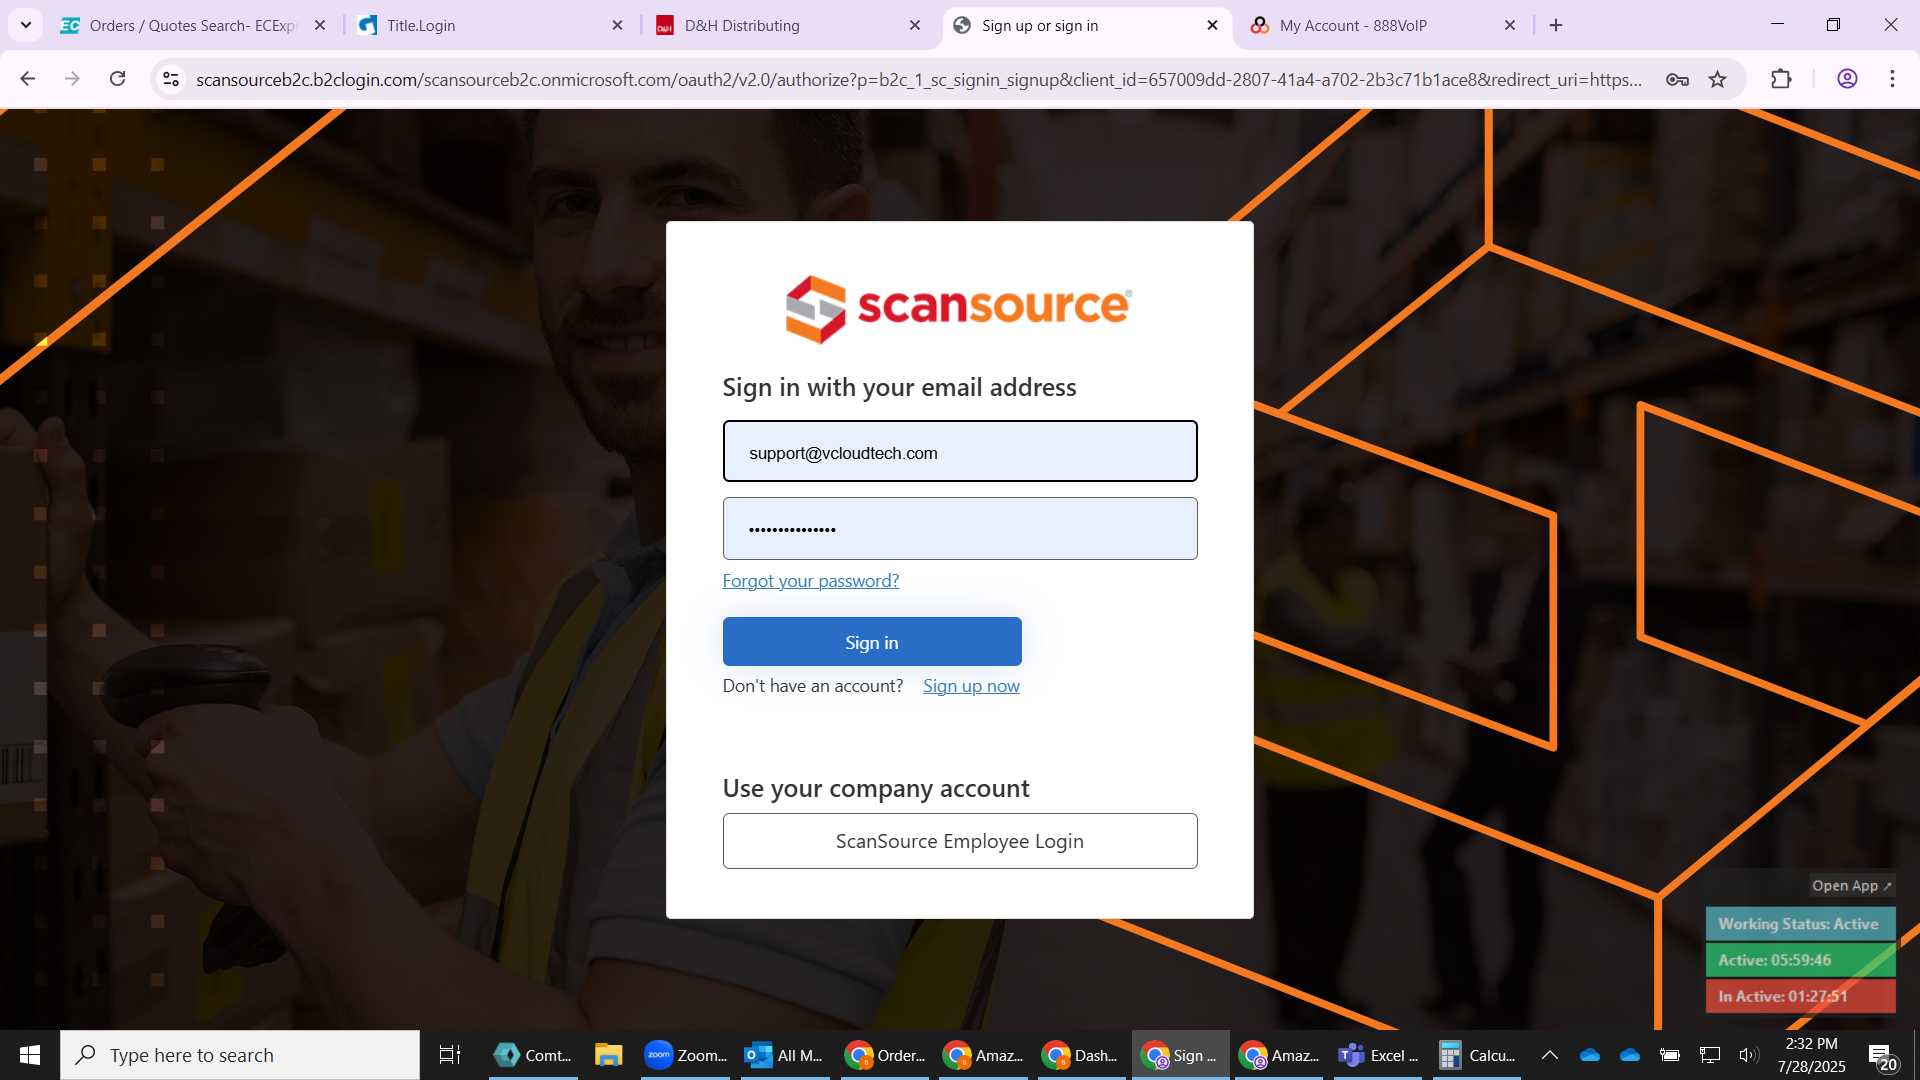This screenshot has width=1920, height=1080.
Task: Show hidden system tray icons
Action: tap(1549, 1055)
